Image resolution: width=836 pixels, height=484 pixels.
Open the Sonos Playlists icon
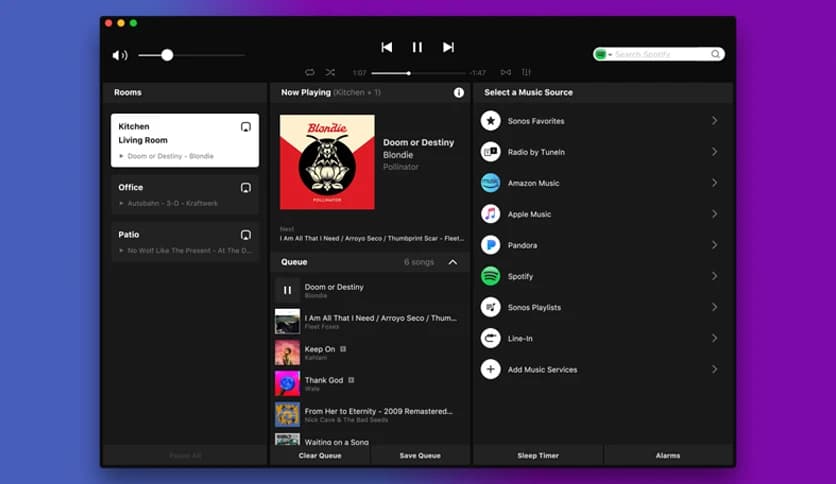tap(491, 307)
